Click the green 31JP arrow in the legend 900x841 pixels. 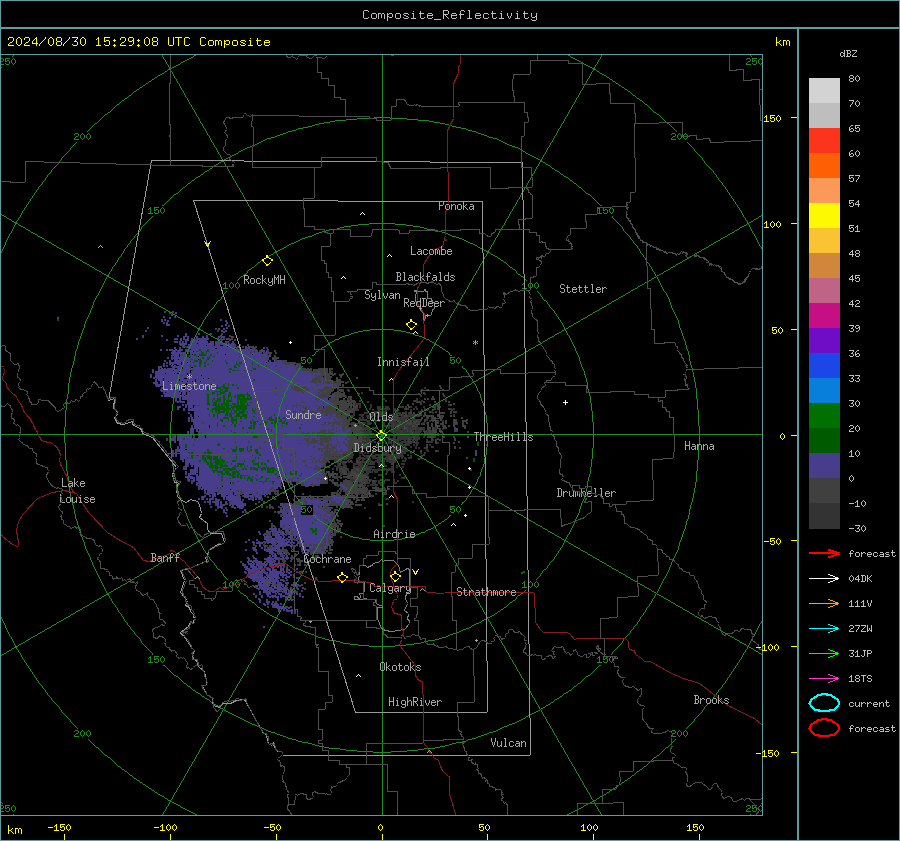[x=824, y=653]
